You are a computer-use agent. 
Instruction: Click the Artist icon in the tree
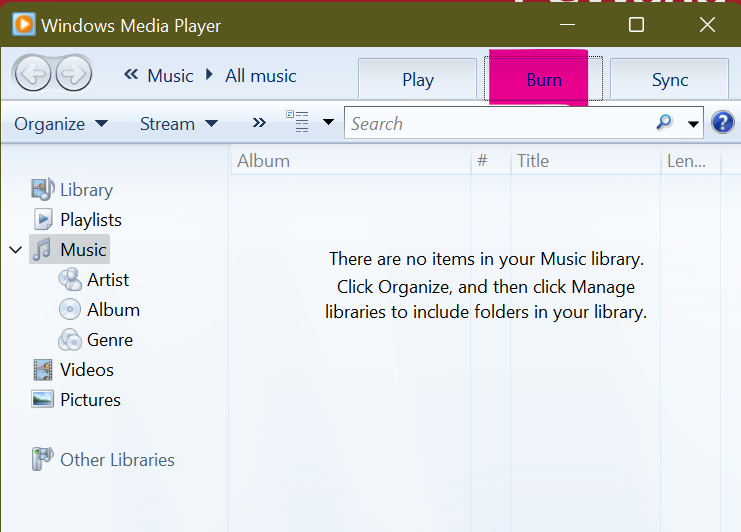70,279
